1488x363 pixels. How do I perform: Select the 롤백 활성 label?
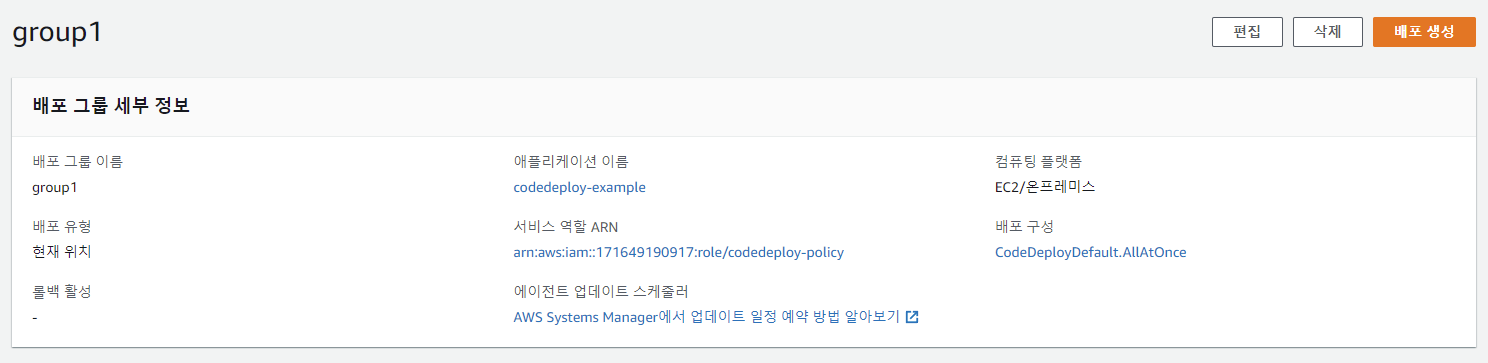(x=62, y=292)
